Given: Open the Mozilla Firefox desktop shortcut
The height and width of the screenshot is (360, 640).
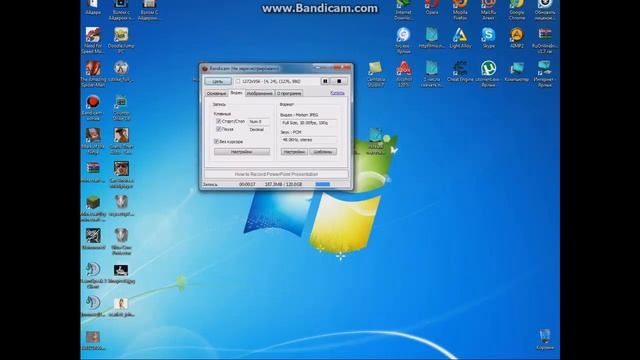Looking at the screenshot, I should tap(460, 10).
